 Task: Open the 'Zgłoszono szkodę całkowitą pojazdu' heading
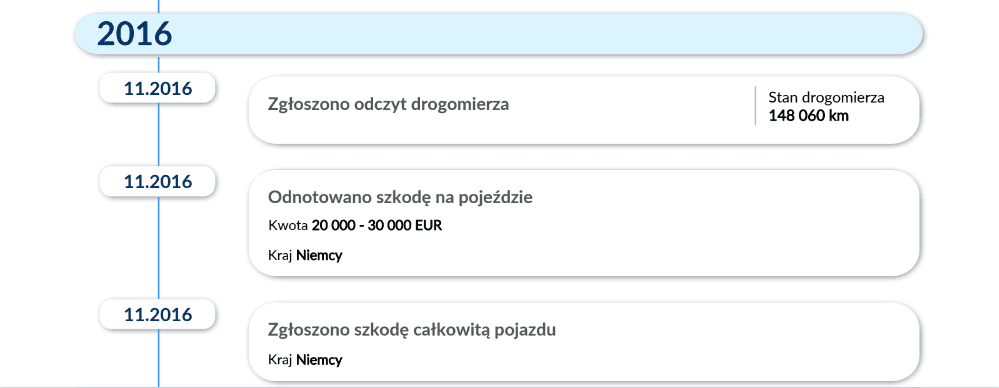pos(412,331)
